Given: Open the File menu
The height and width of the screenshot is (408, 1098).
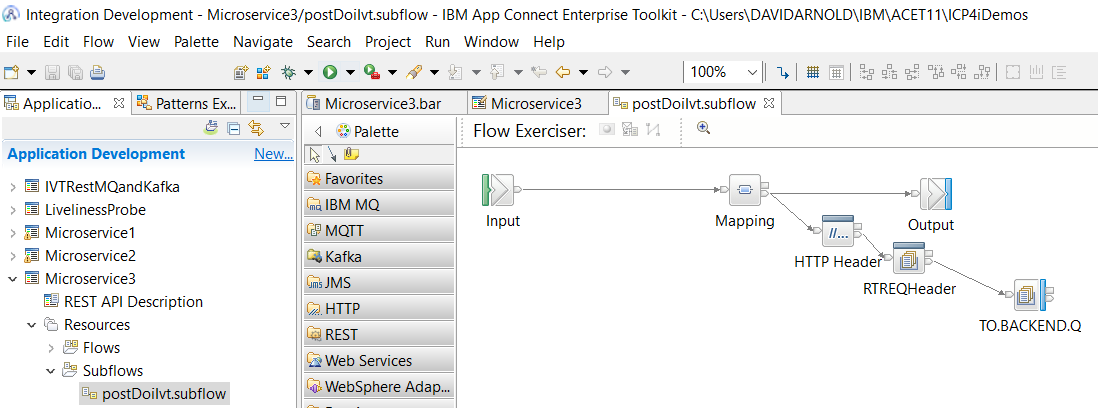Looking at the screenshot, I should tap(17, 42).
